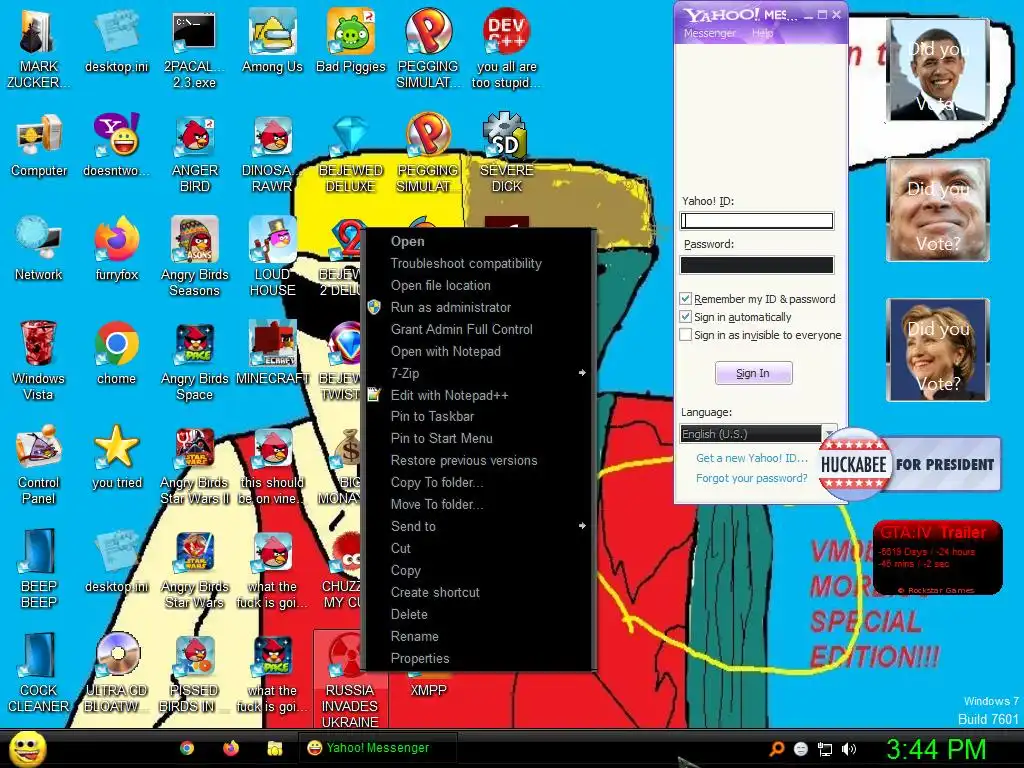This screenshot has height=768, width=1024.
Task: Select the SEVERE DICK gear icon
Action: (x=507, y=153)
